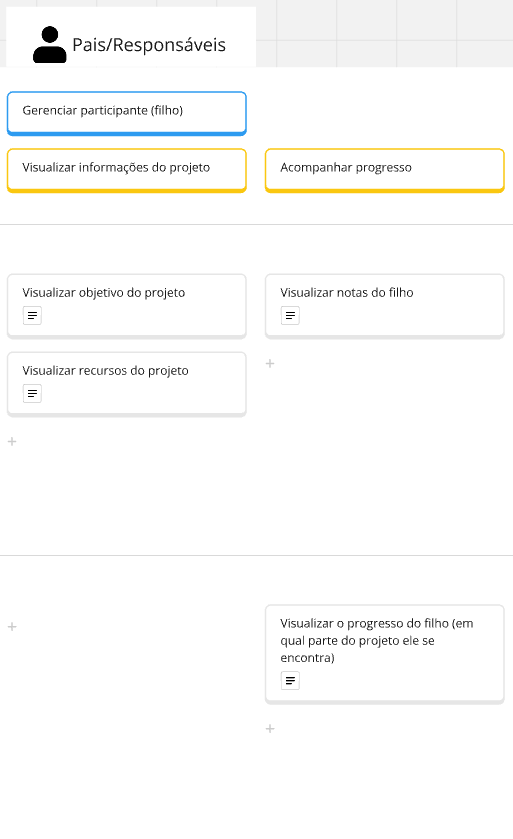Open the Visualizar objetivo do projeto card

tap(127, 307)
